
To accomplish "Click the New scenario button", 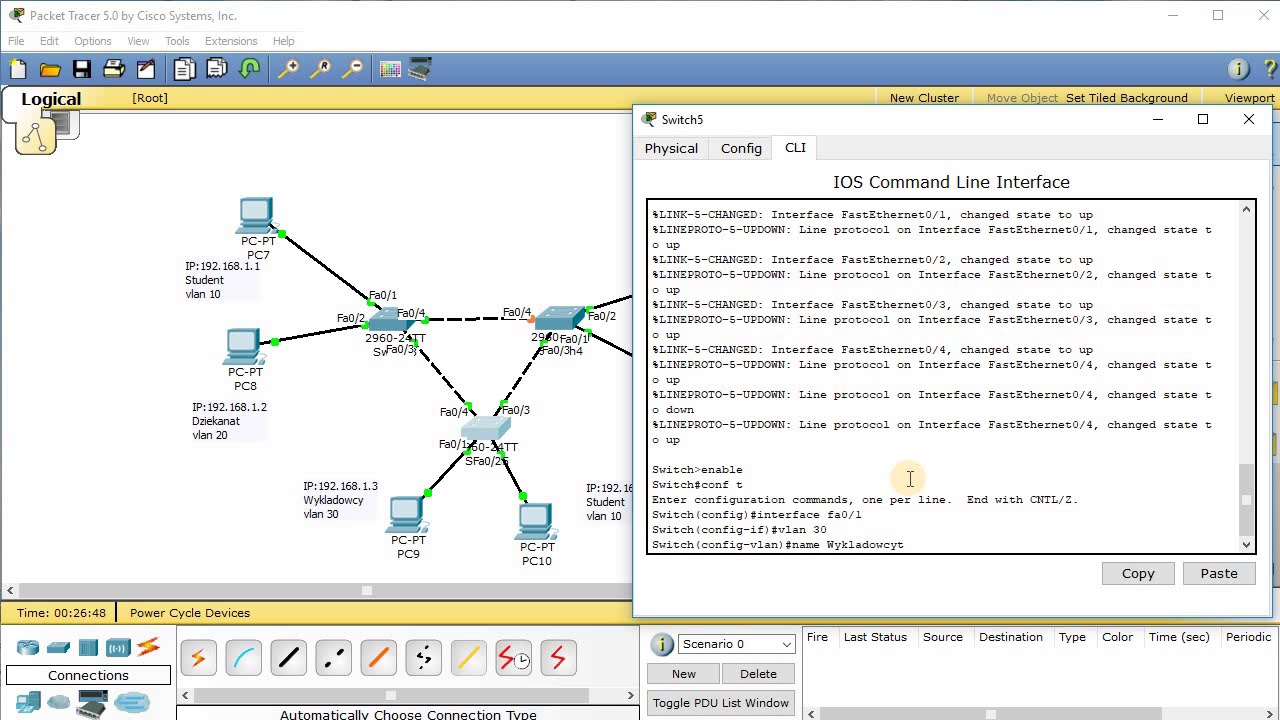I will pos(684,673).
